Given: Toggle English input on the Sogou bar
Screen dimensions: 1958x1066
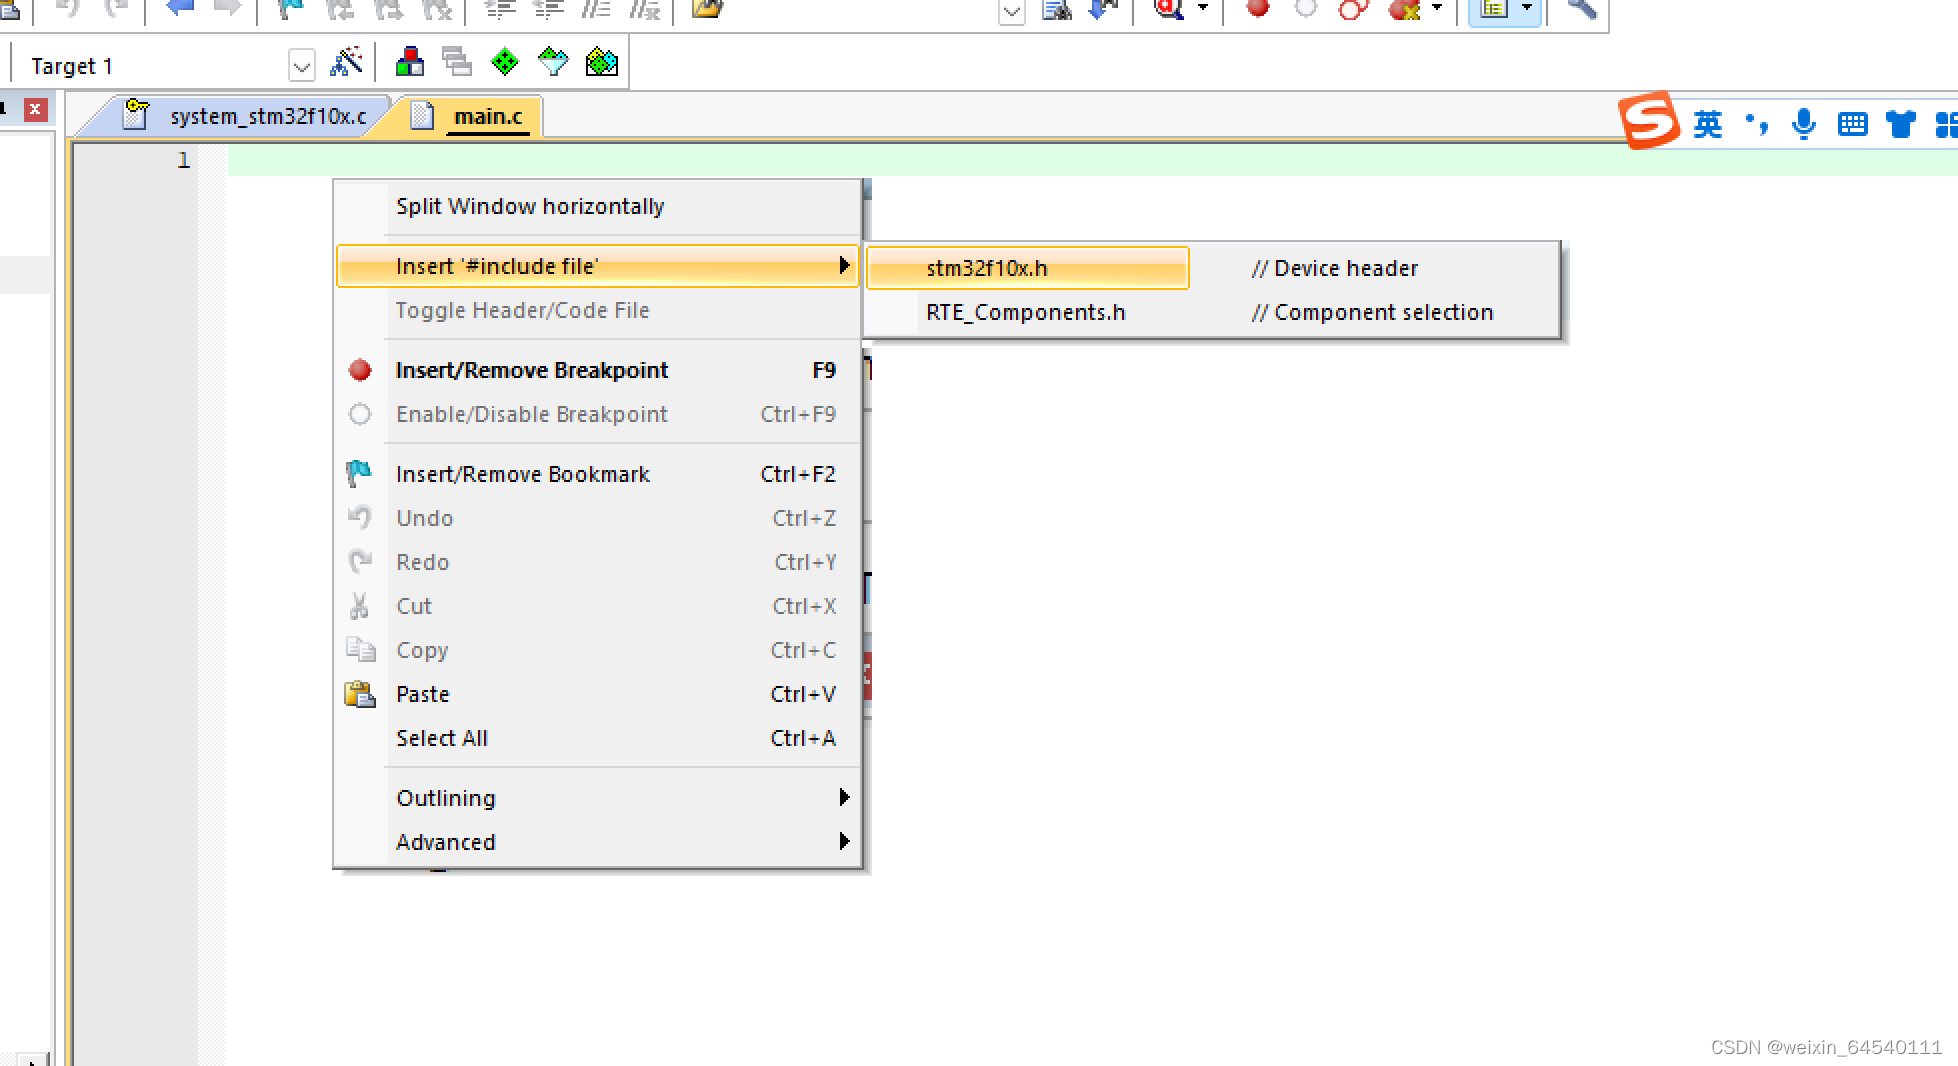Looking at the screenshot, I should point(1707,123).
